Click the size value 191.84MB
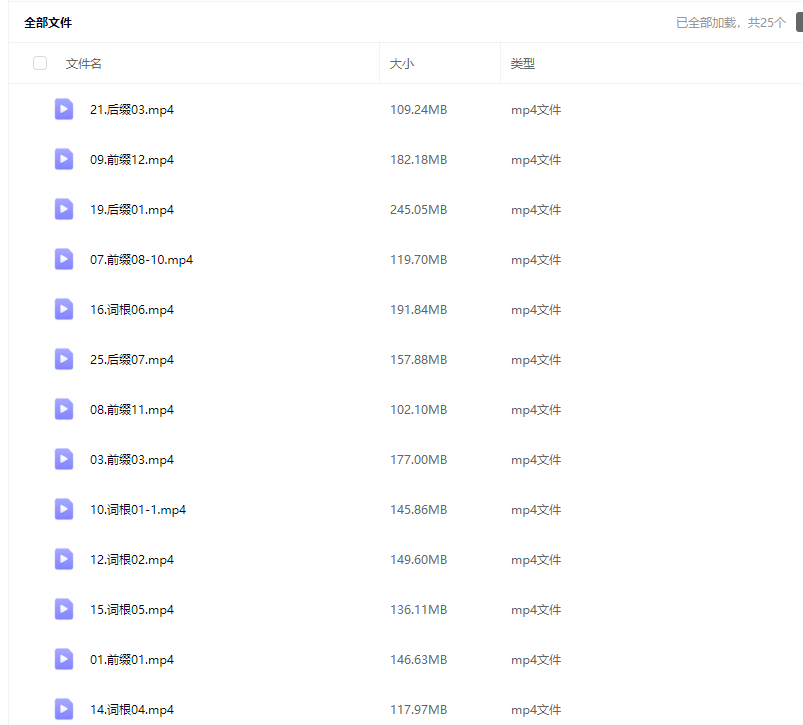Image resolution: width=803 pixels, height=725 pixels. pos(418,310)
